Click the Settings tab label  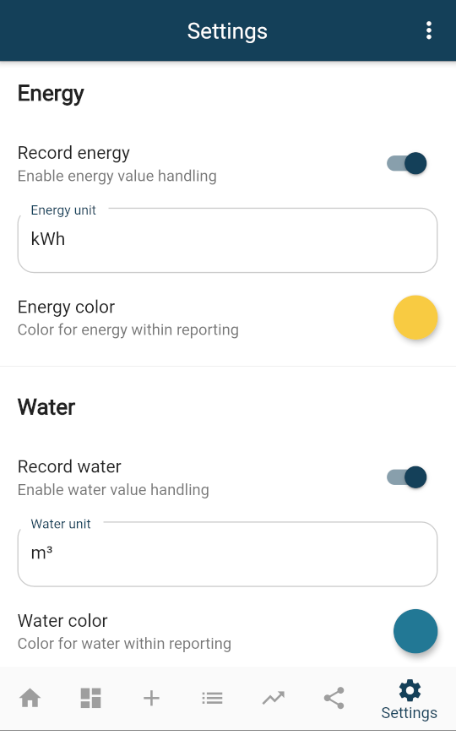tap(409, 713)
